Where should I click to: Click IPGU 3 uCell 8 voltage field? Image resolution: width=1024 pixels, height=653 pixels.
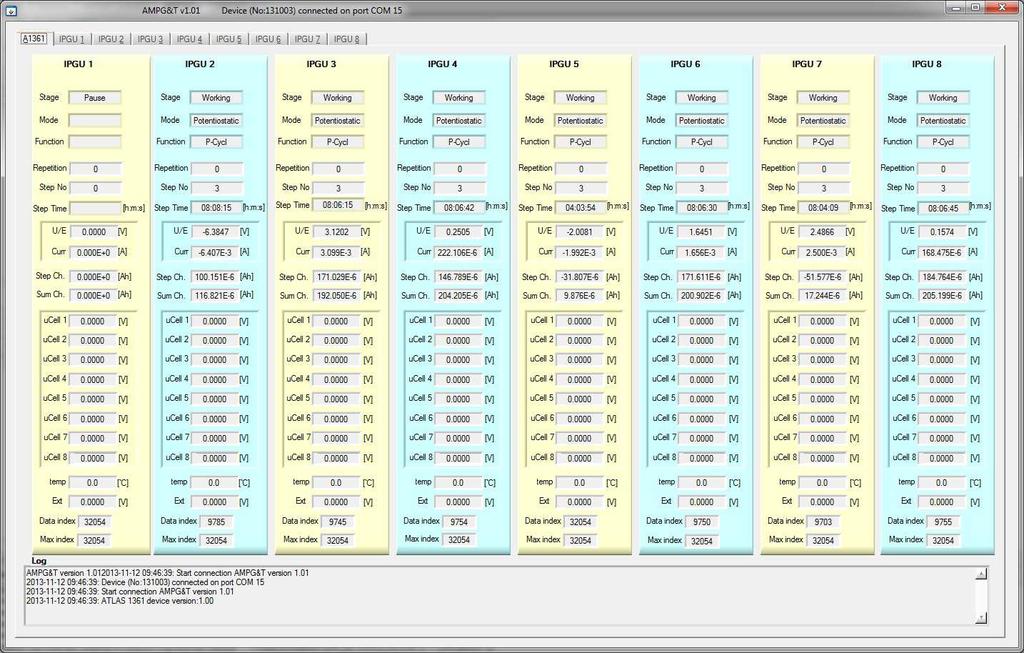336,458
